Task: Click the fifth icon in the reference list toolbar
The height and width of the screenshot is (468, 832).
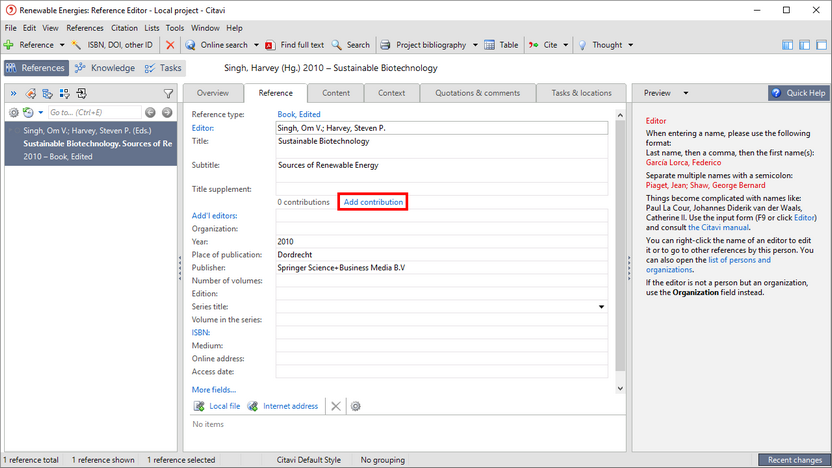Action: 82,94
